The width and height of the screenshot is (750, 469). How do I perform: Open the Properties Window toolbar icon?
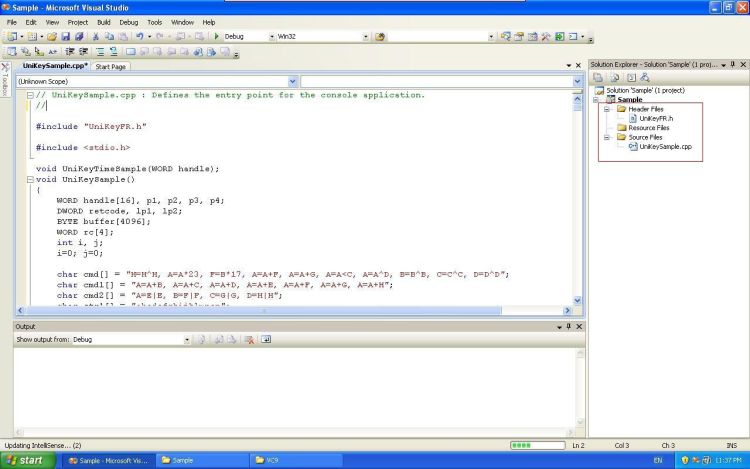[x=519, y=37]
